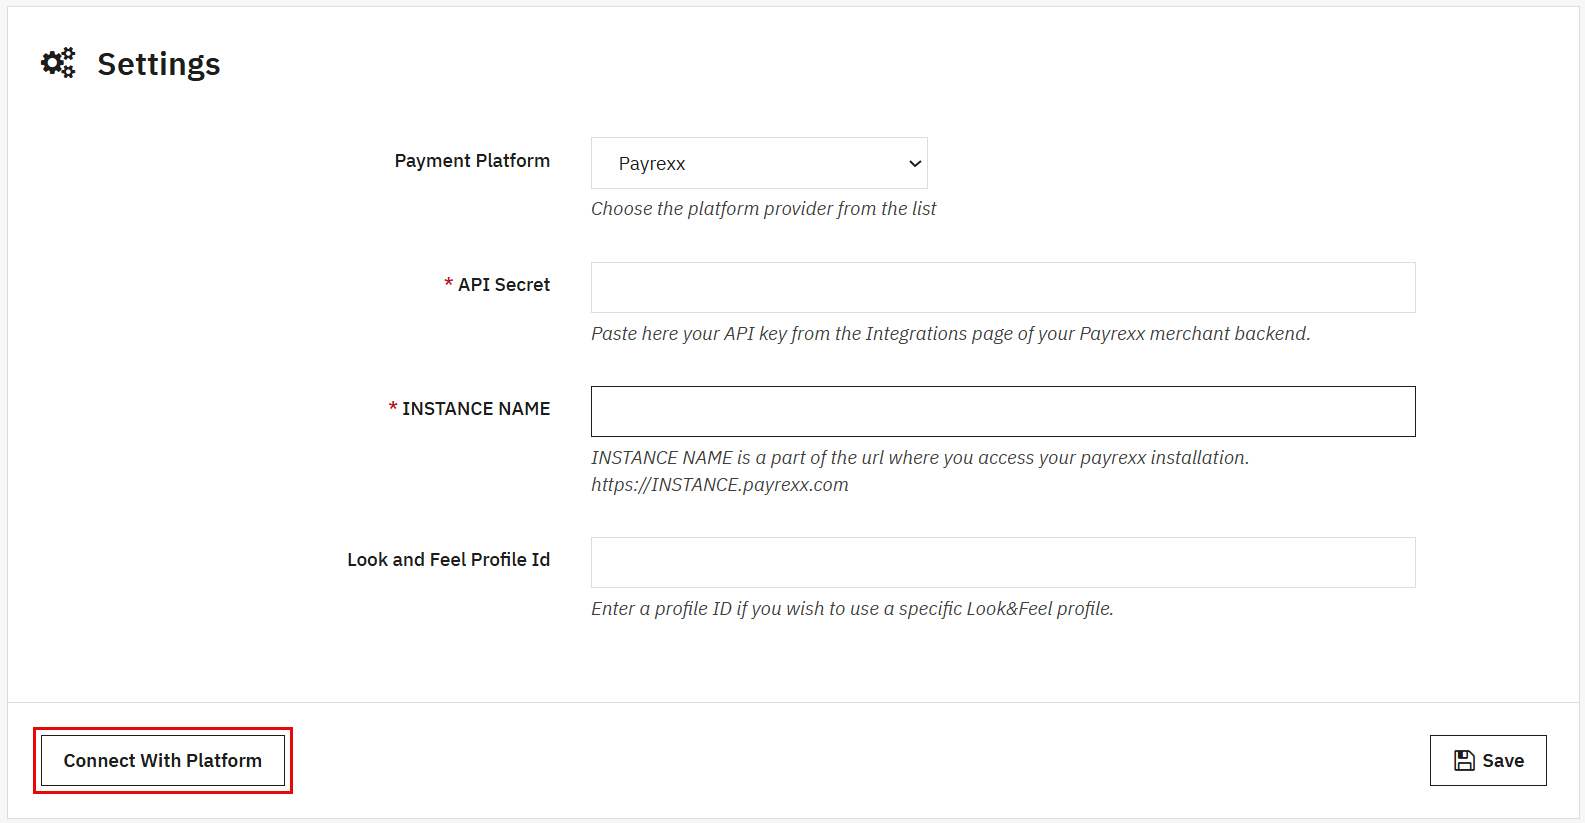Viewport: 1585px width, 823px height.
Task: Click the https://INSTANCE.payrexx.com example URL text
Action: pyautogui.click(x=719, y=485)
